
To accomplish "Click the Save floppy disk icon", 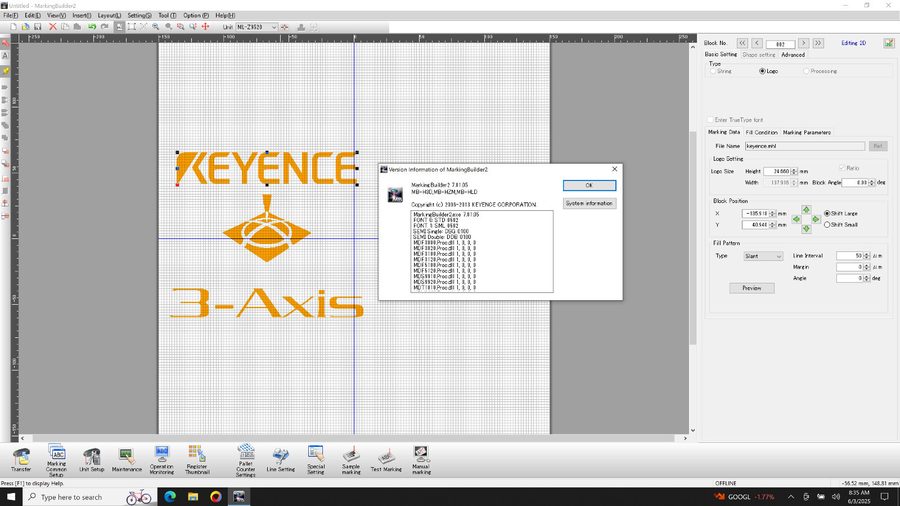I will (38, 27).
